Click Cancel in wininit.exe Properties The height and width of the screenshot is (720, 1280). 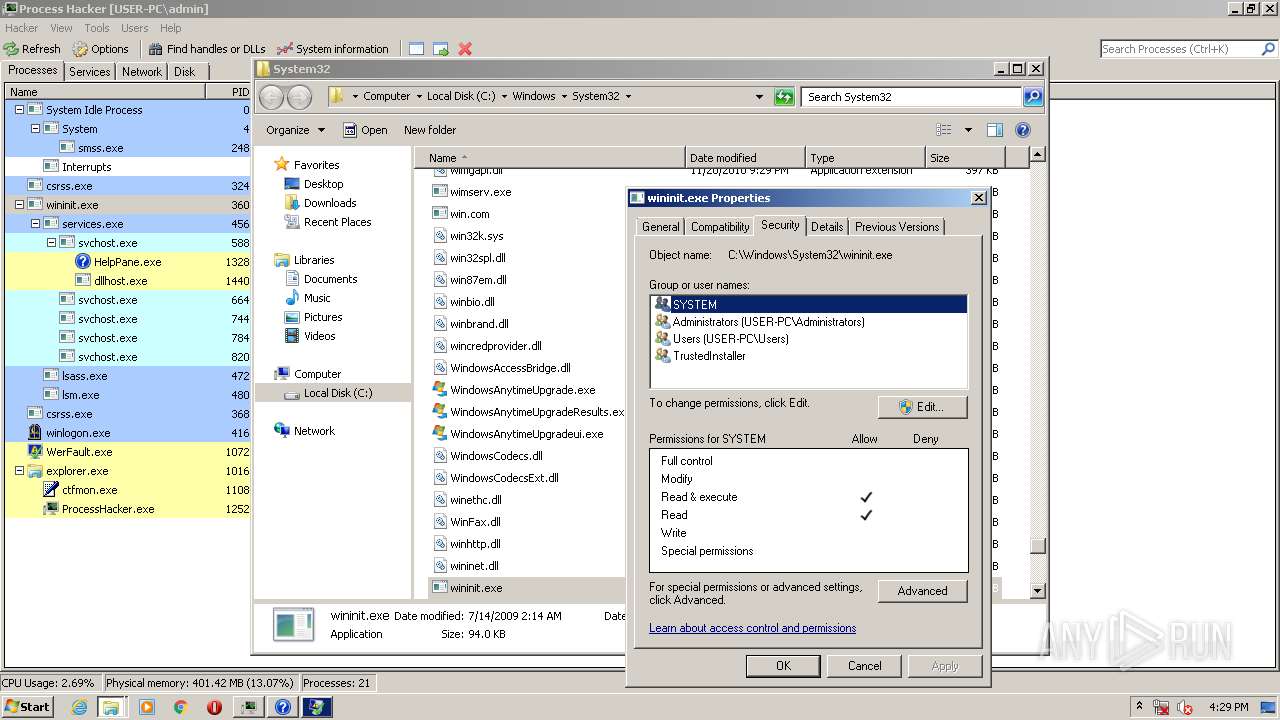point(864,666)
